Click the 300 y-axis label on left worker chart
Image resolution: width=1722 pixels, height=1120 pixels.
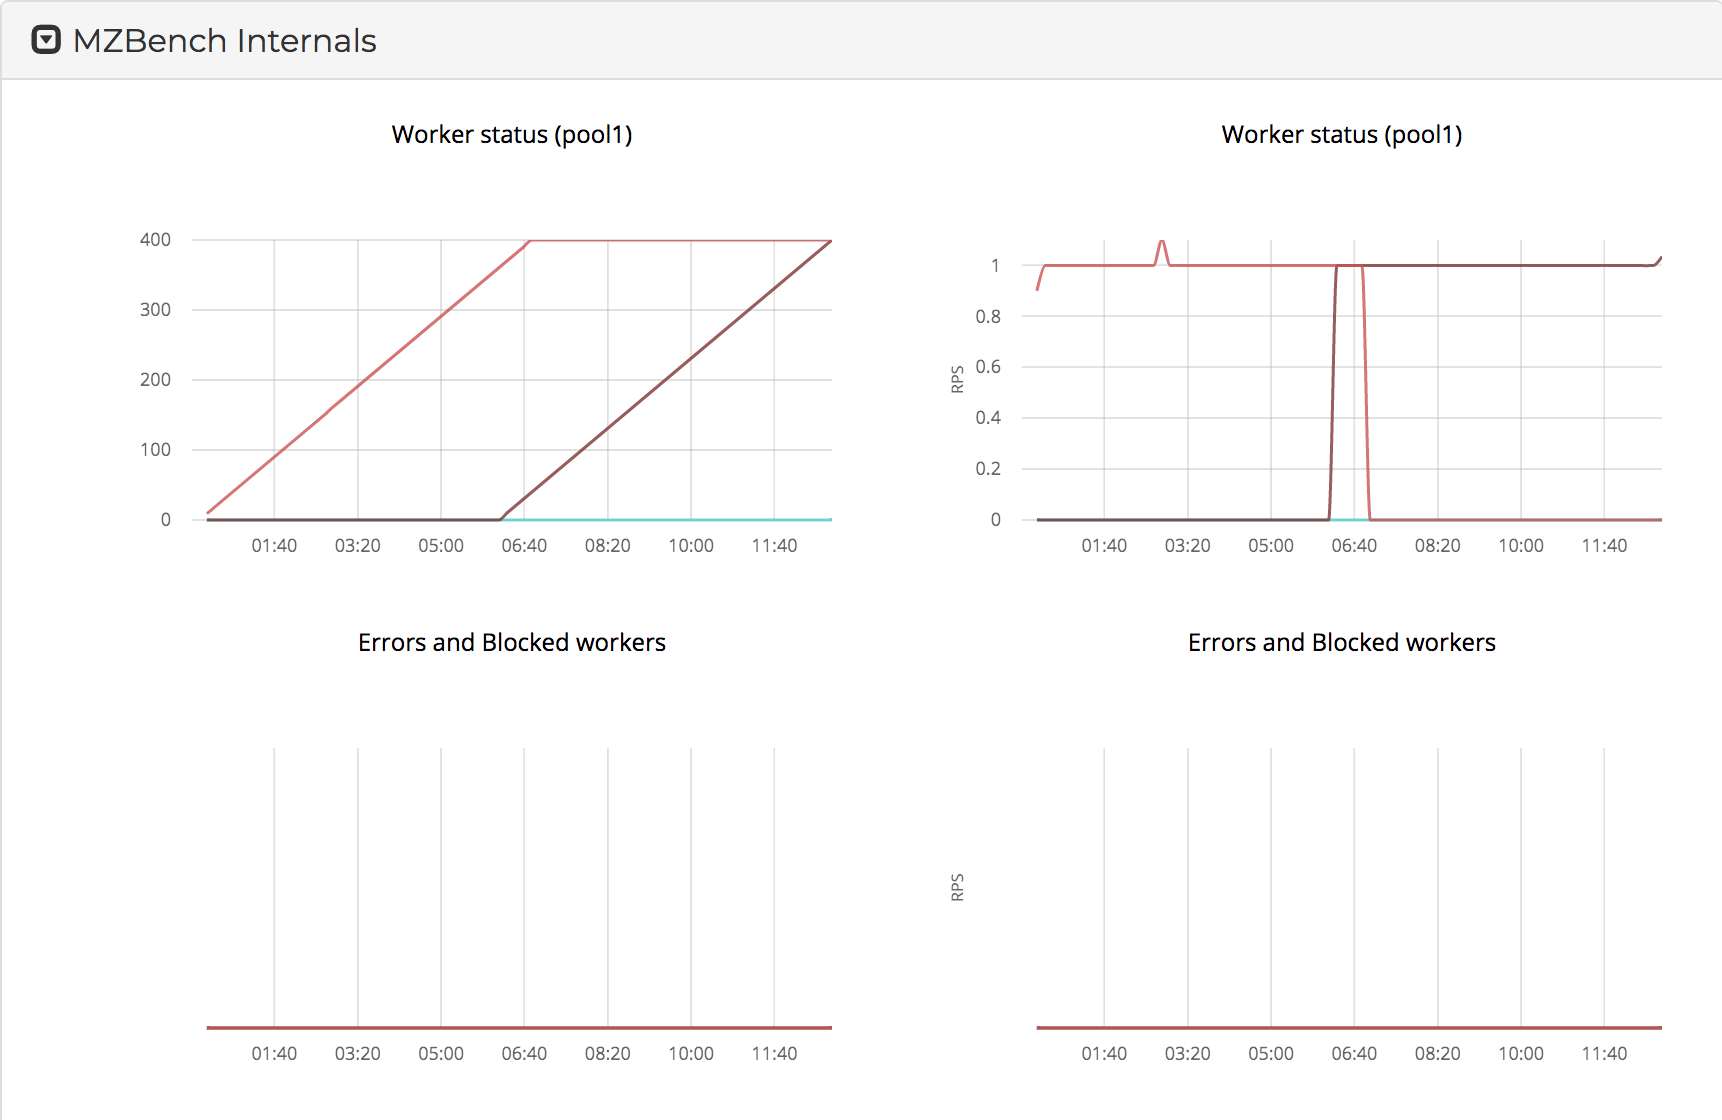155,310
